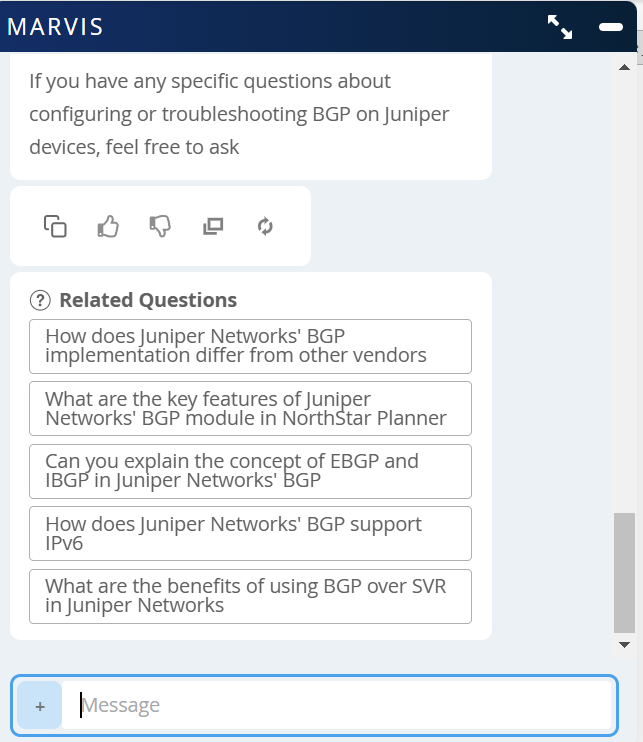The image size is (643, 742).
Task: Expand the Marvis chat window to fullscreen
Action: (560, 27)
